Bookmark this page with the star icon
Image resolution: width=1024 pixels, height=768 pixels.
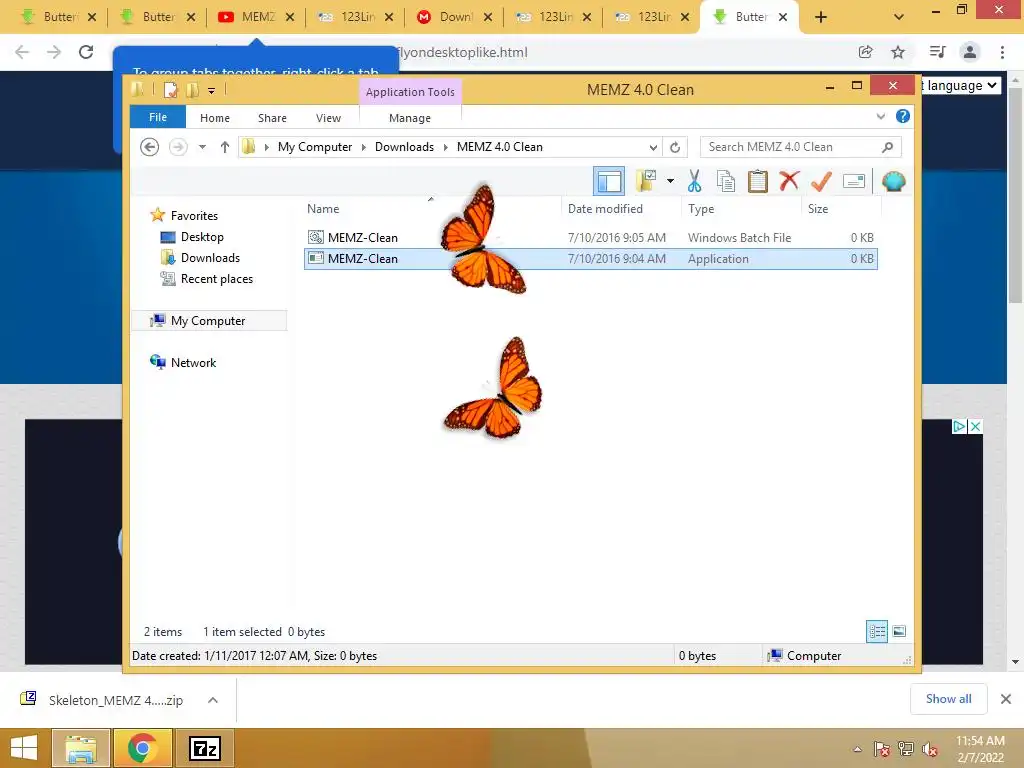point(898,52)
